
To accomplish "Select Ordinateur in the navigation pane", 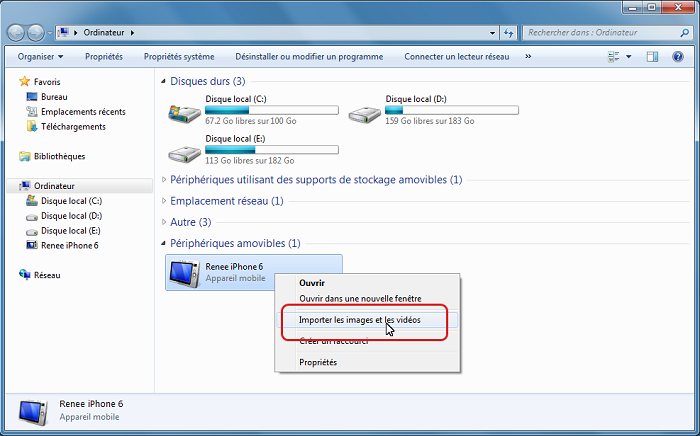I will [x=54, y=186].
